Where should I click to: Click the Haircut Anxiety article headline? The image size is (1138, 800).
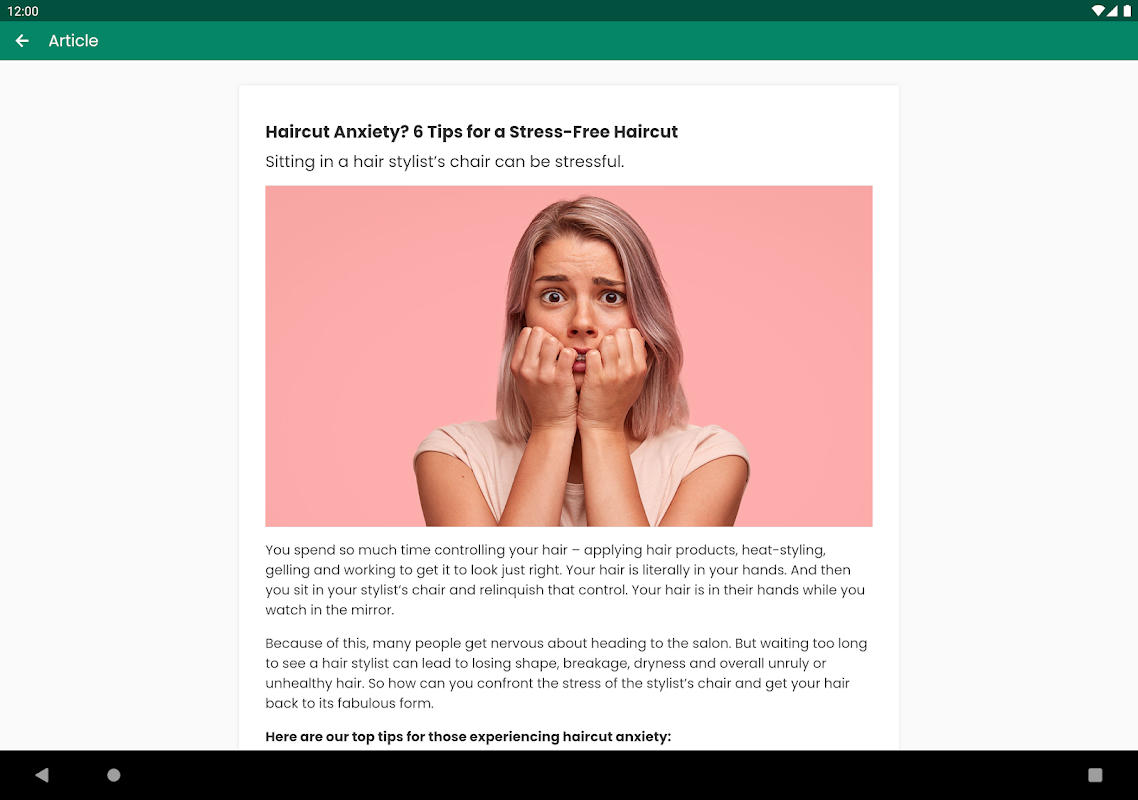(471, 131)
